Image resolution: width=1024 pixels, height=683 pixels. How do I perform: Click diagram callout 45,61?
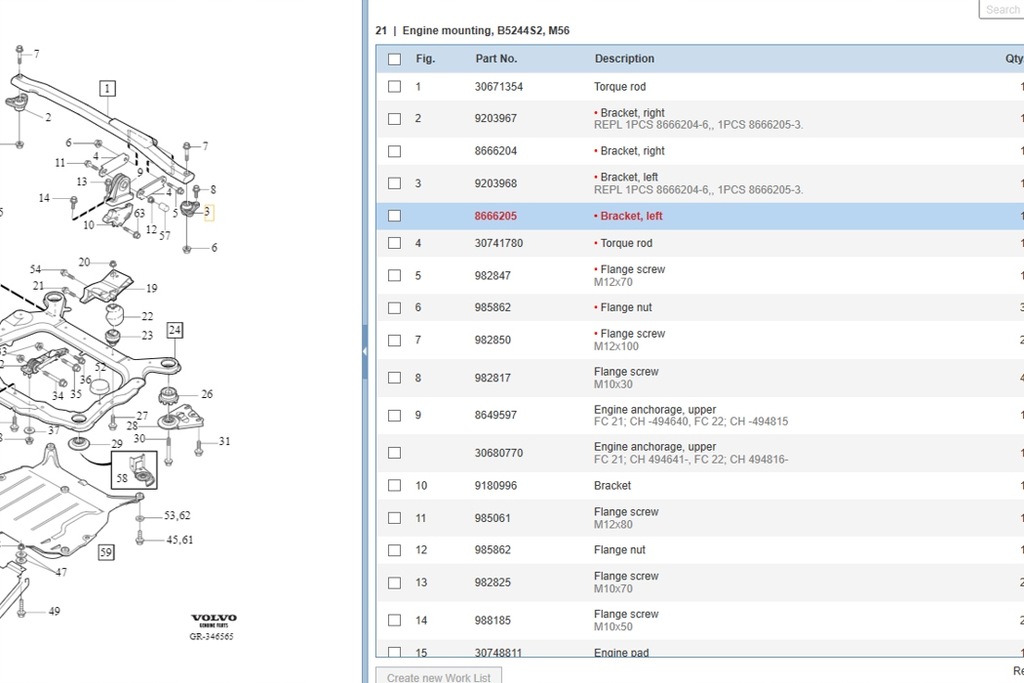(x=180, y=539)
